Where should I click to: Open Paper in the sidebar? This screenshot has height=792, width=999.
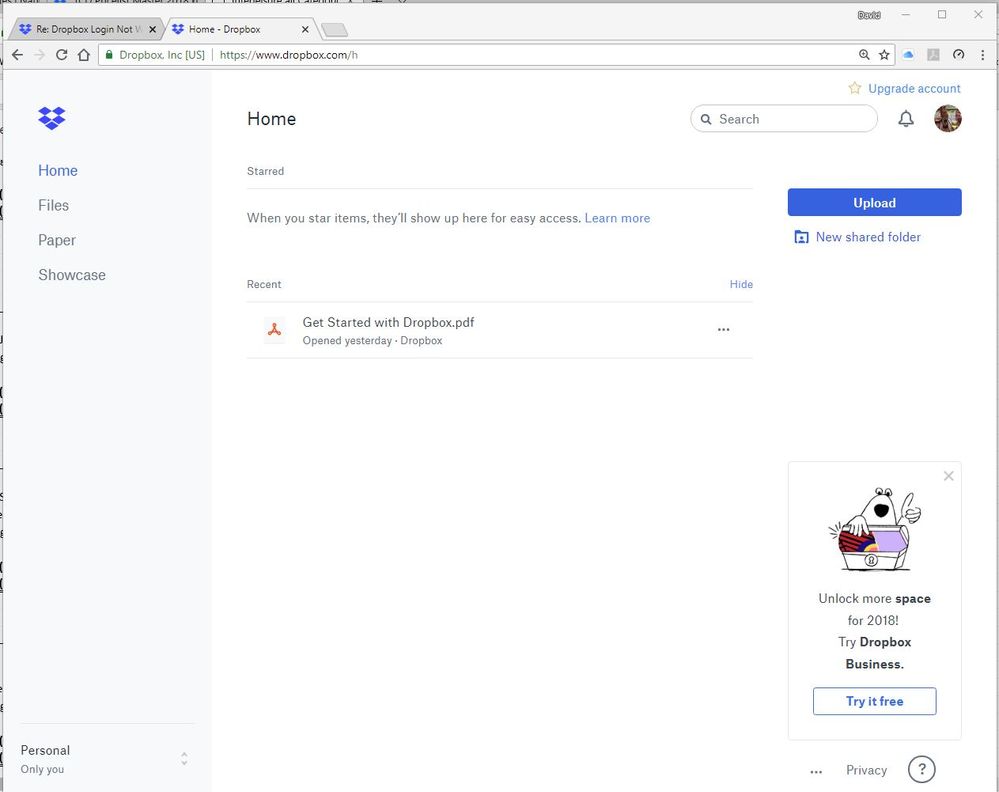coord(57,240)
